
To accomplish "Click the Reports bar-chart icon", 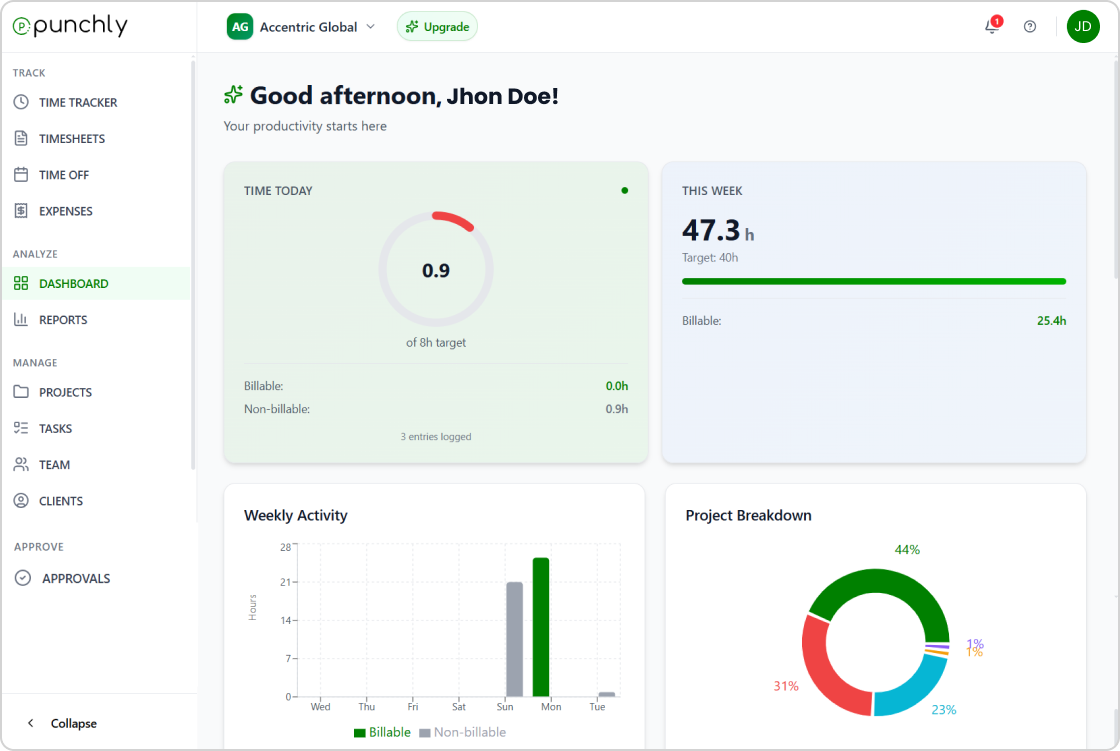I will (x=22, y=319).
